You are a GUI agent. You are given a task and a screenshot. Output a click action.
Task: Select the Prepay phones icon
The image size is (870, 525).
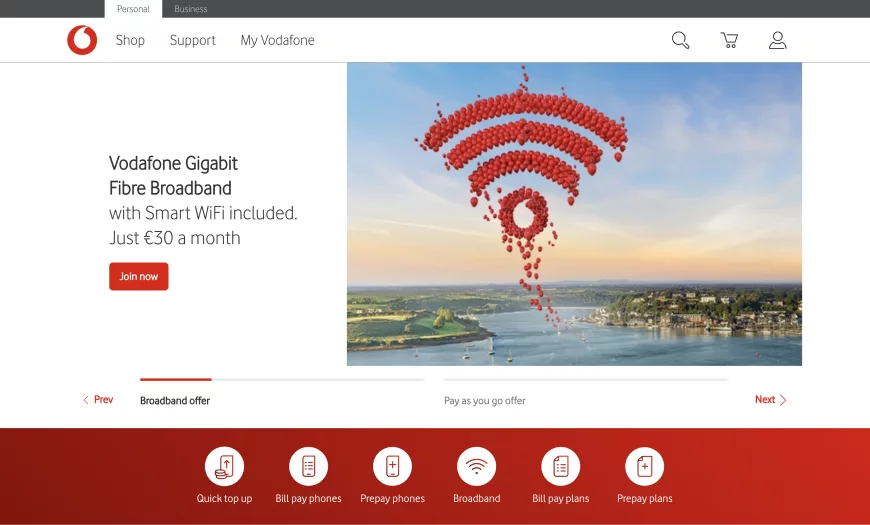pos(392,466)
